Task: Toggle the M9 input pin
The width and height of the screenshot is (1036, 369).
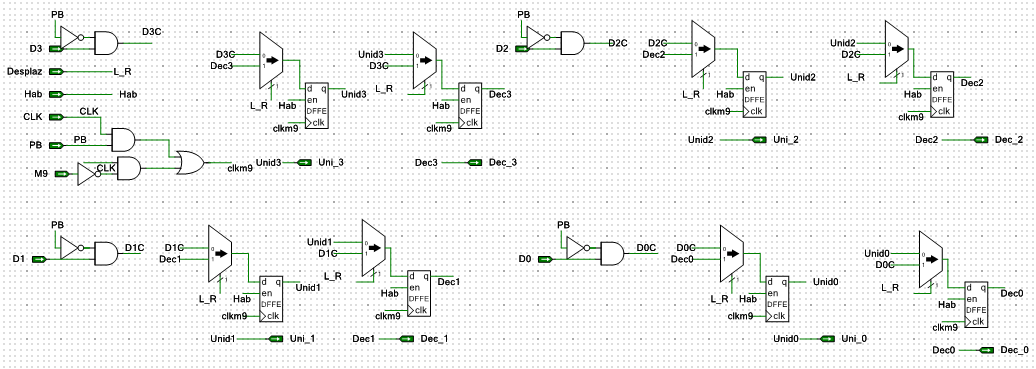Action: (x=62, y=174)
